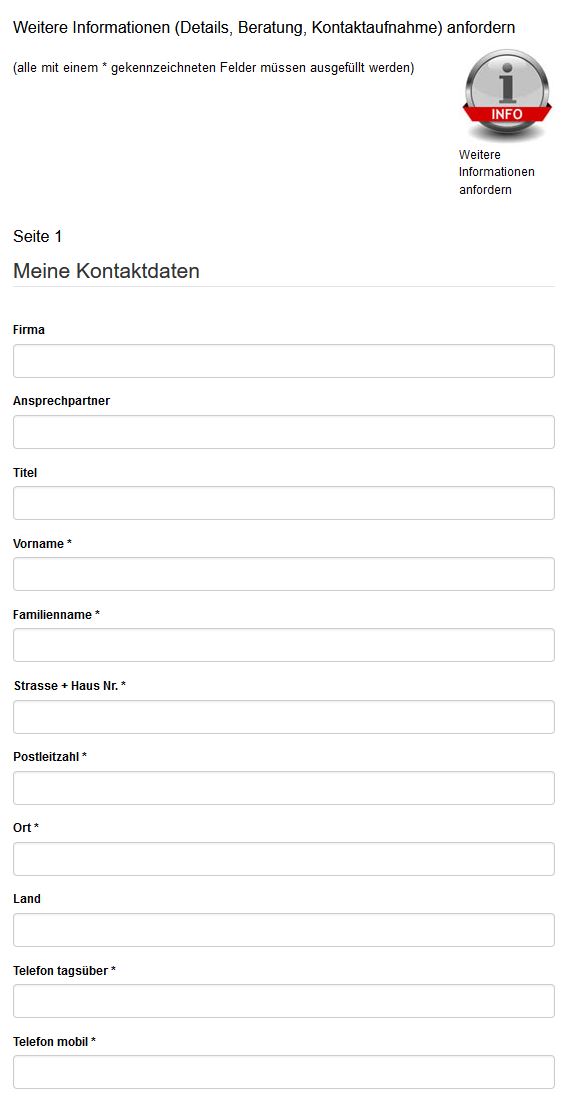Select the Ansprechpartner text box

(x=284, y=432)
